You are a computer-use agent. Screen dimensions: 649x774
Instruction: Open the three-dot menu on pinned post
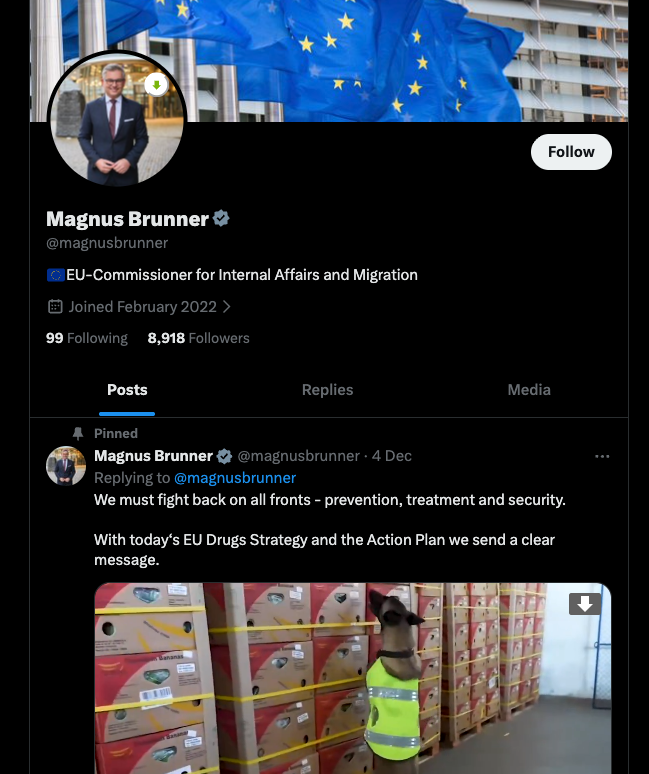(x=602, y=456)
